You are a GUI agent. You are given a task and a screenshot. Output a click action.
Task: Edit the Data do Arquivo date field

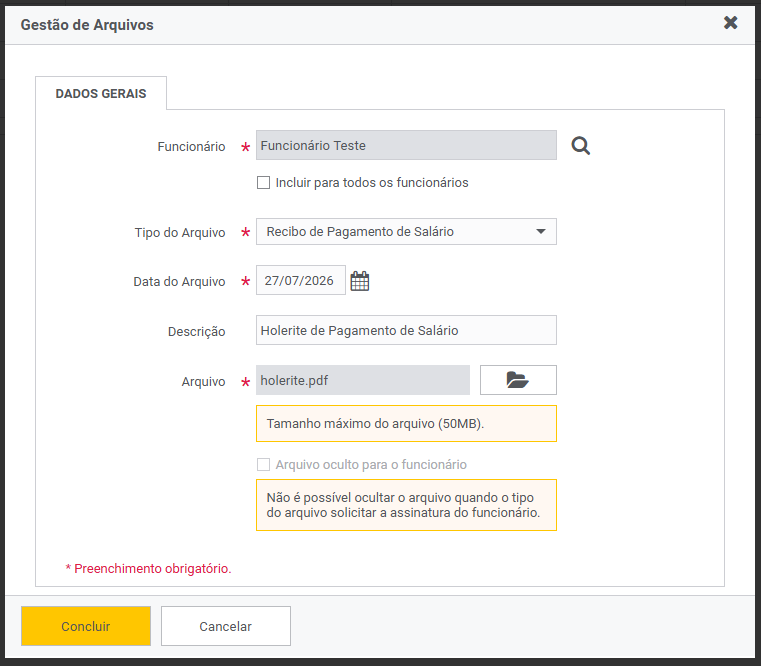tap(300, 280)
